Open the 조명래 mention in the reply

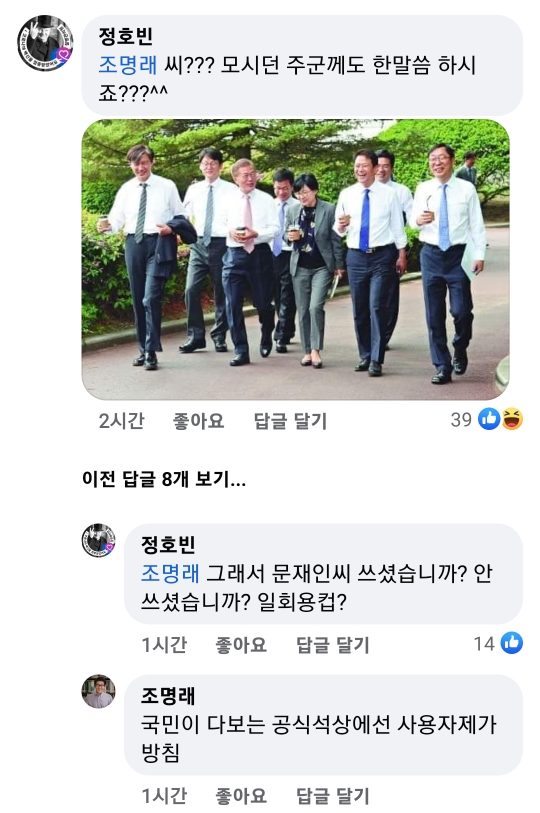click(170, 573)
